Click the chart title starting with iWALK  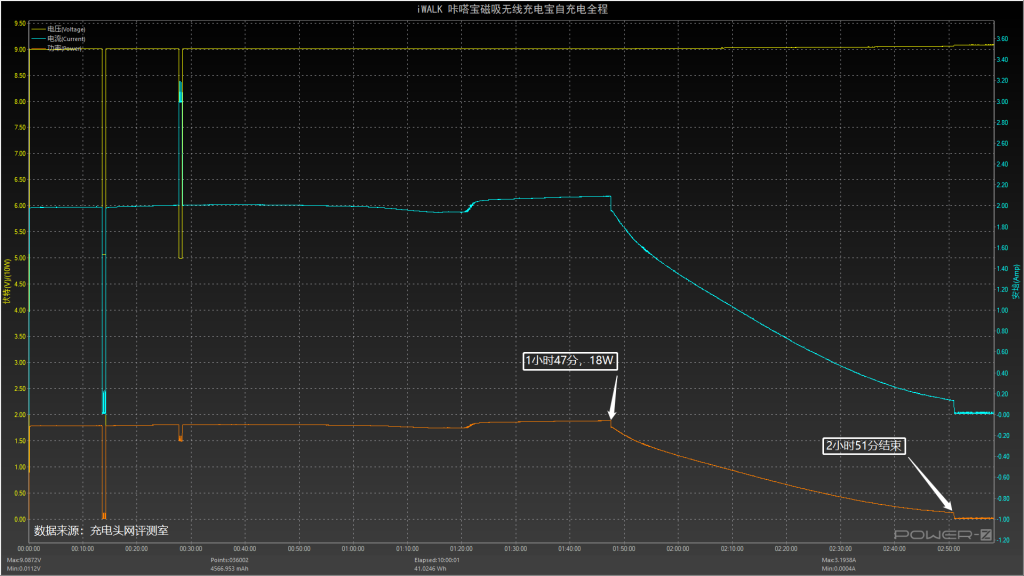[512, 9]
